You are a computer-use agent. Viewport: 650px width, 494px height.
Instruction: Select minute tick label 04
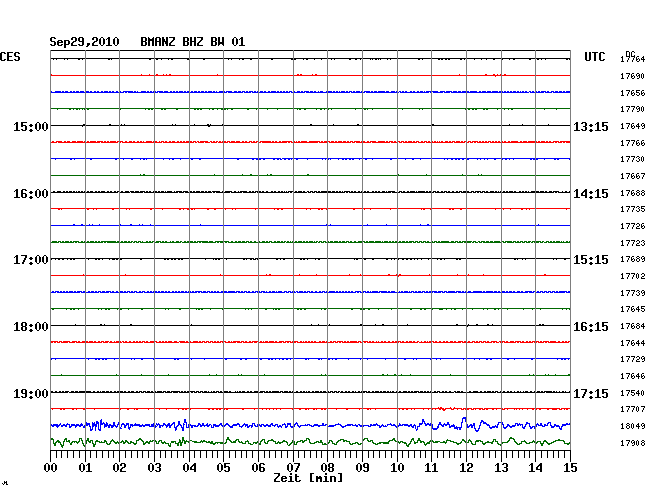click(x=189, y=467)
